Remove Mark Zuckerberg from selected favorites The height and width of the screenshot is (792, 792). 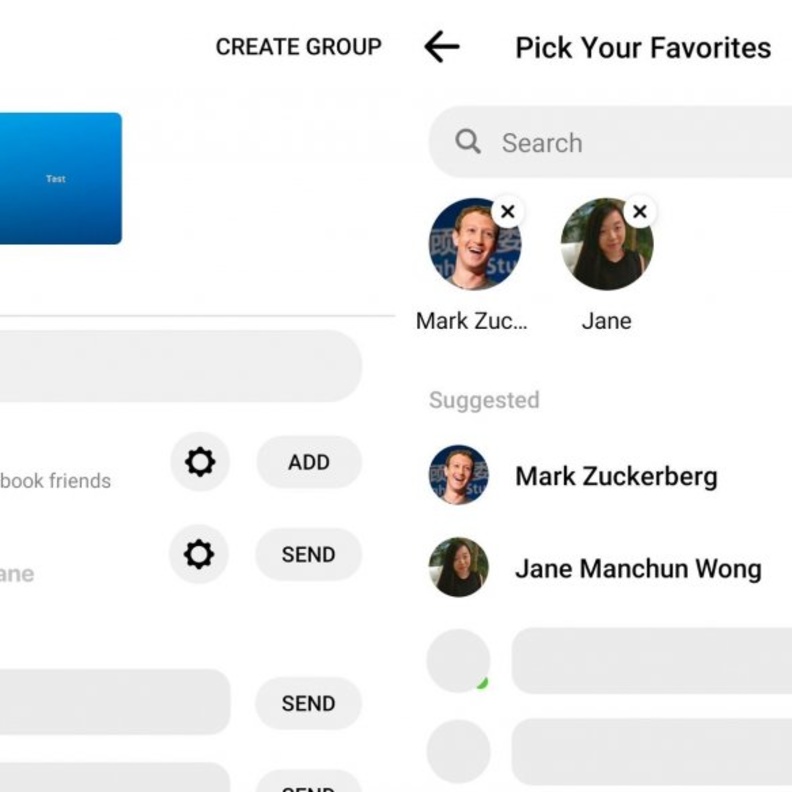508,211
